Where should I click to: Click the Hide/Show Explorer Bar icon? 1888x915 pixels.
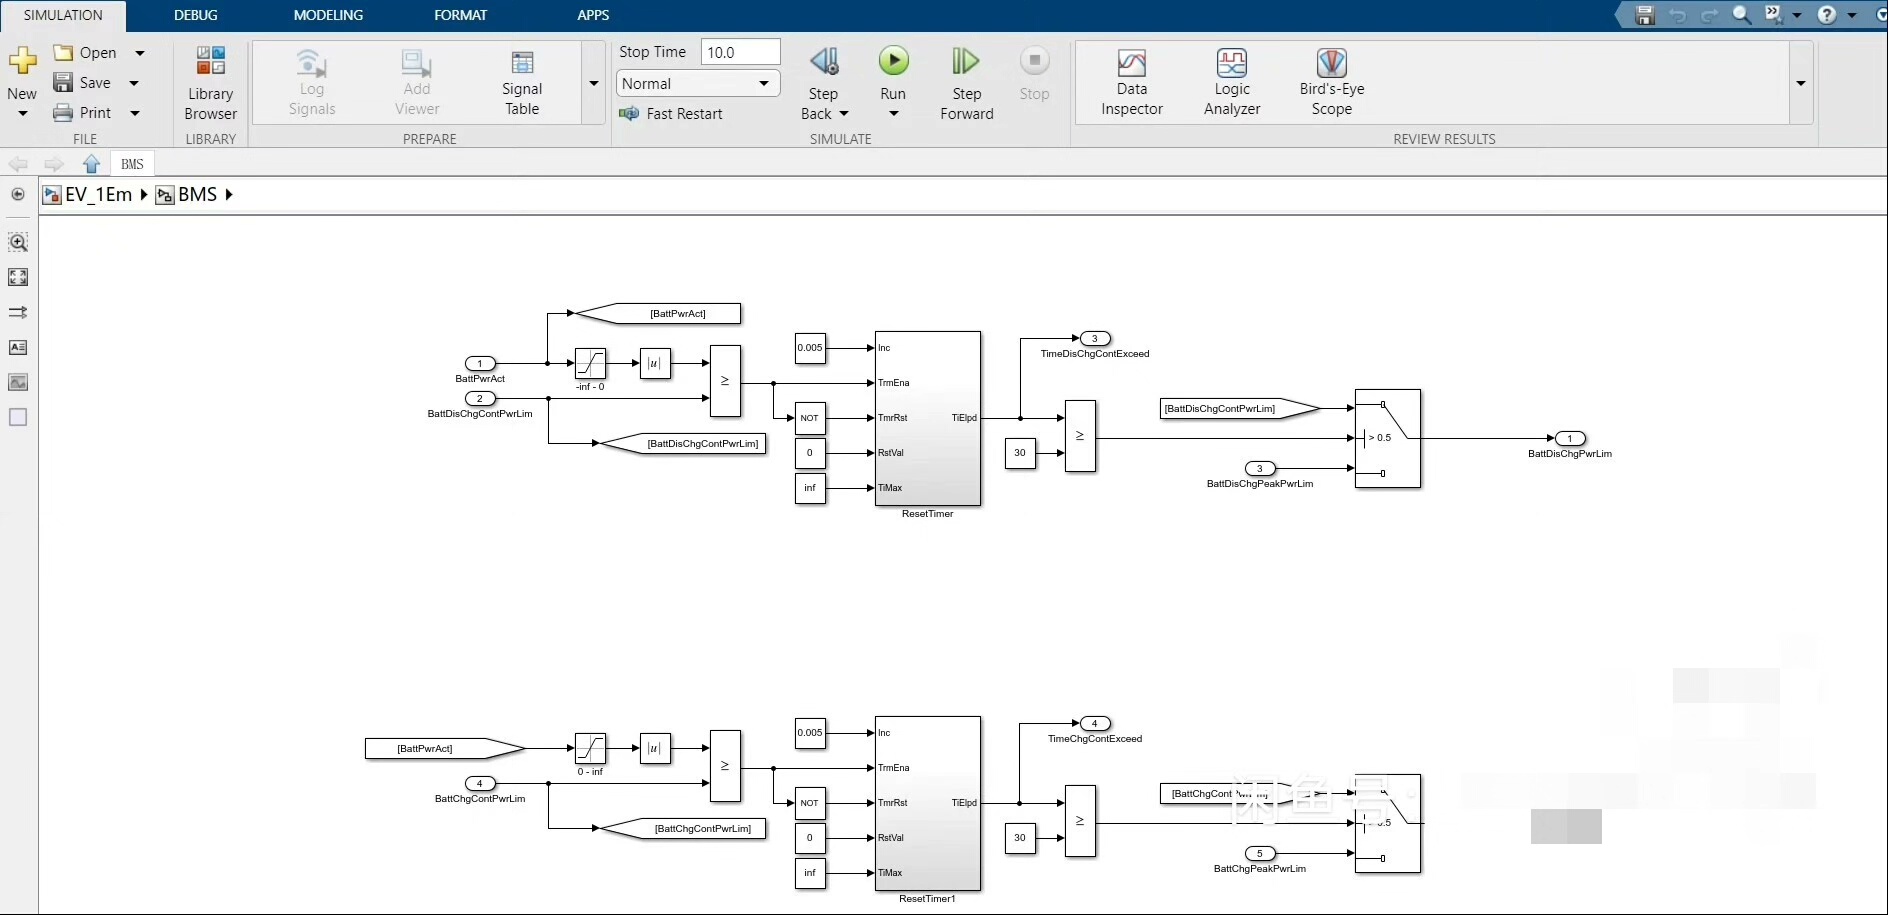(18, 194)
